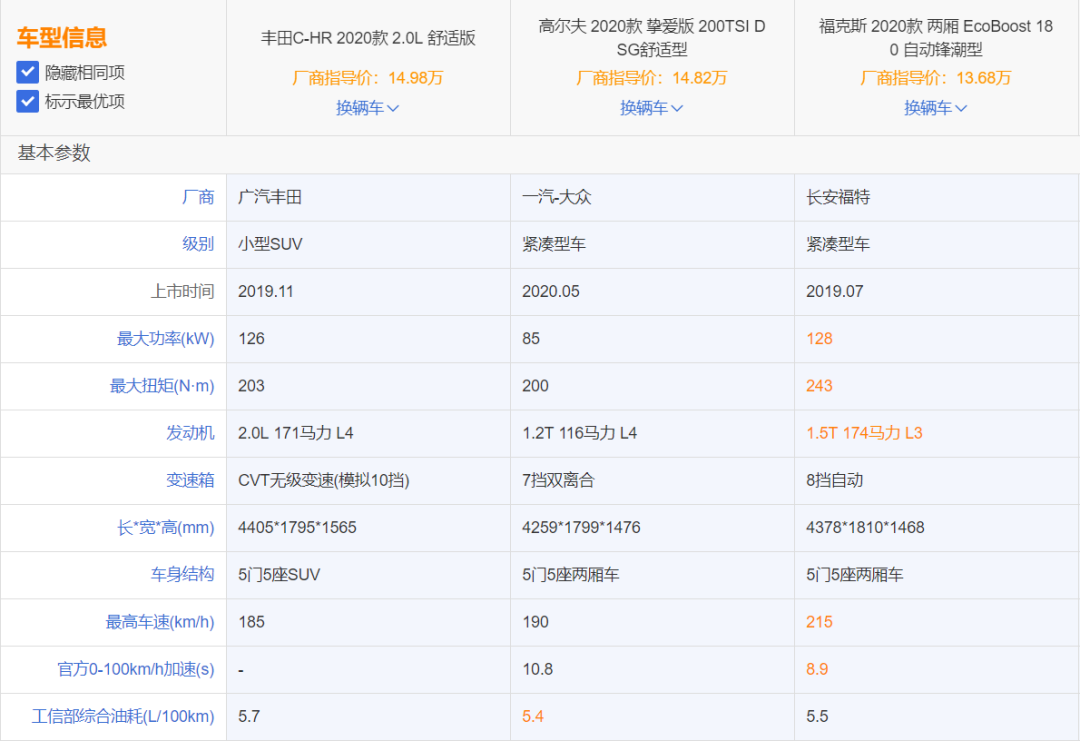Viewport: 1080px width, 741px height.
Task: Click the 最高车速(km/h) parameter link
Action: point(160,623)
